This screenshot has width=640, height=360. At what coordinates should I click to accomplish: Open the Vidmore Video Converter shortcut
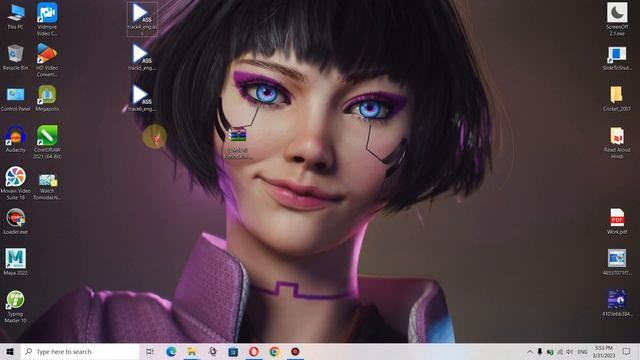click(47, 19)
